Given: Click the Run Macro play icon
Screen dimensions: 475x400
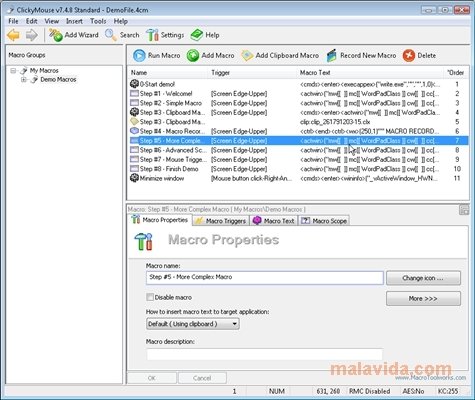Looking at the screenshot, I should point(139,56).
